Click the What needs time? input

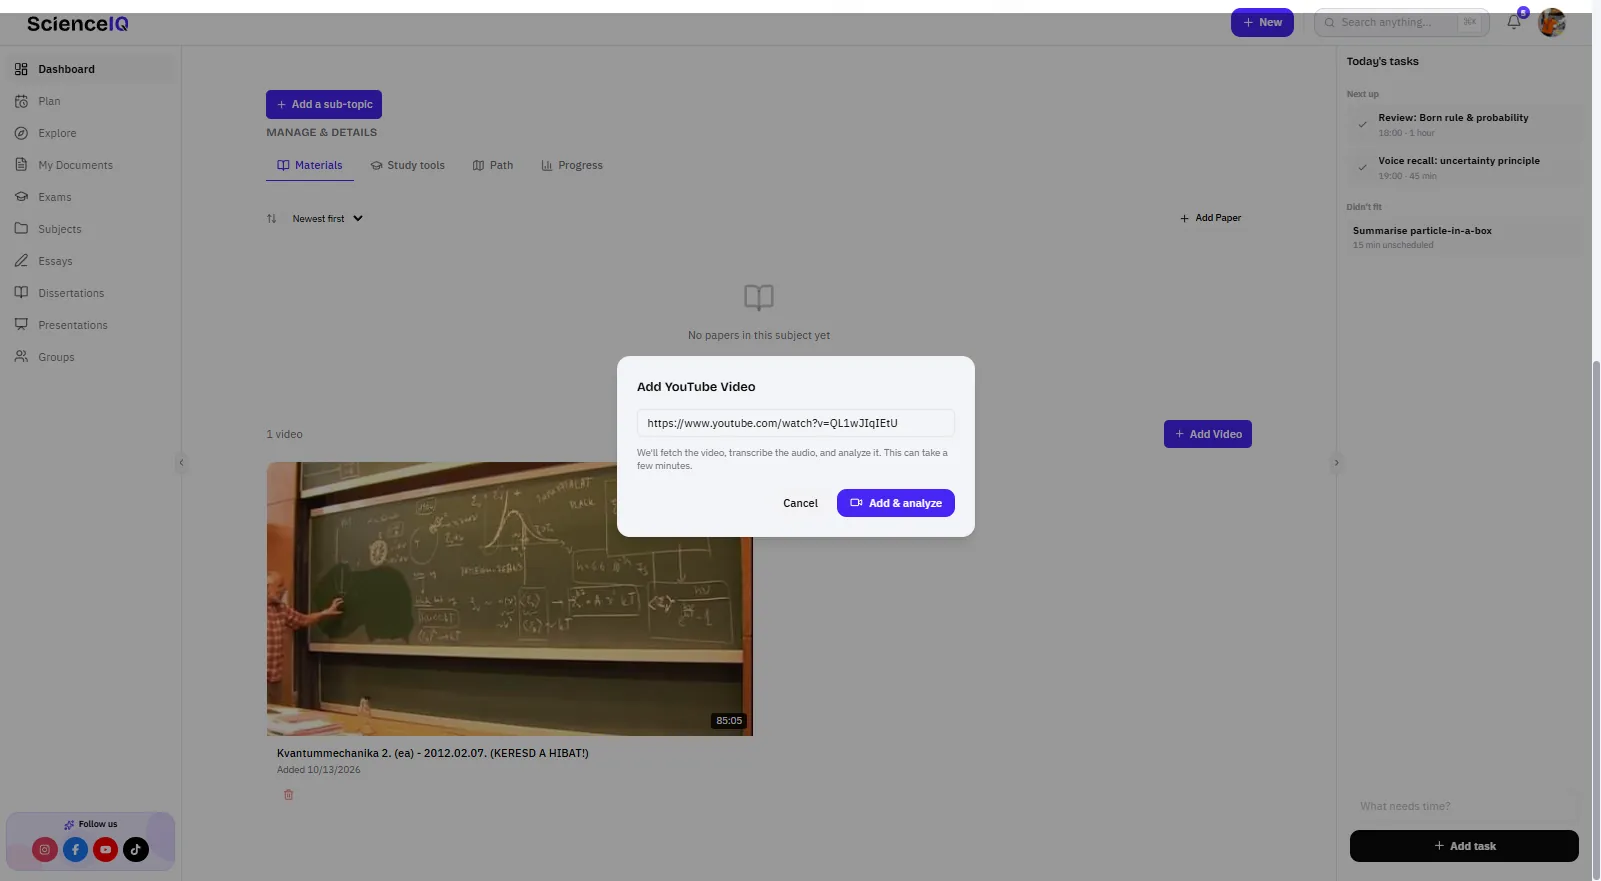coord(1464,806)
